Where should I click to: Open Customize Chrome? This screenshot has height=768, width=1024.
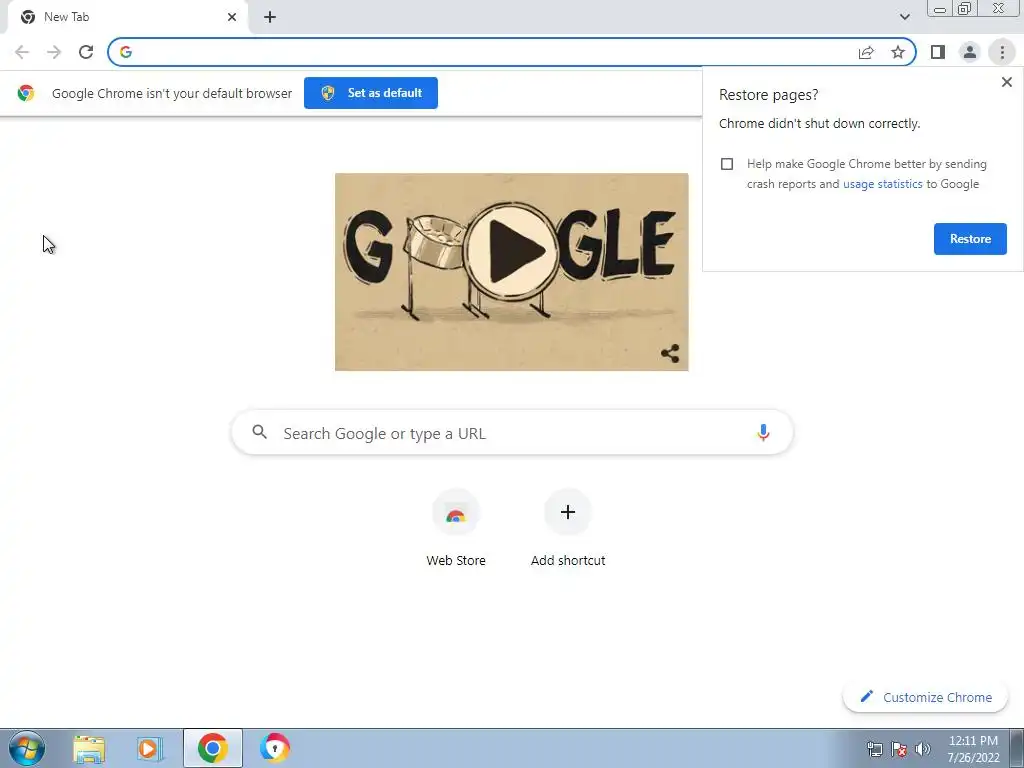pyautogui.click(x=925, y=697)
